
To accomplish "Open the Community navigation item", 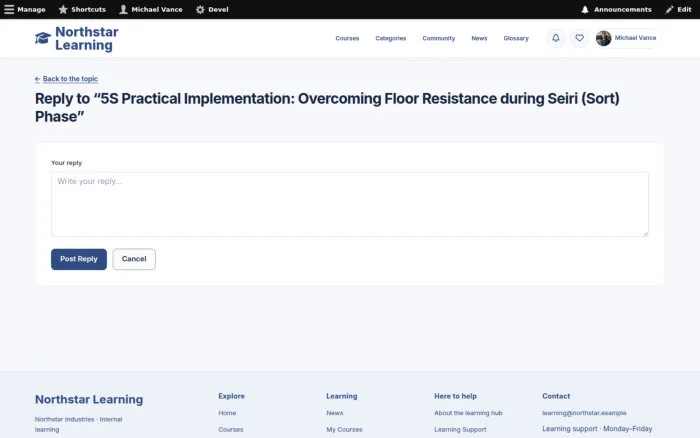I will (439, 38).
